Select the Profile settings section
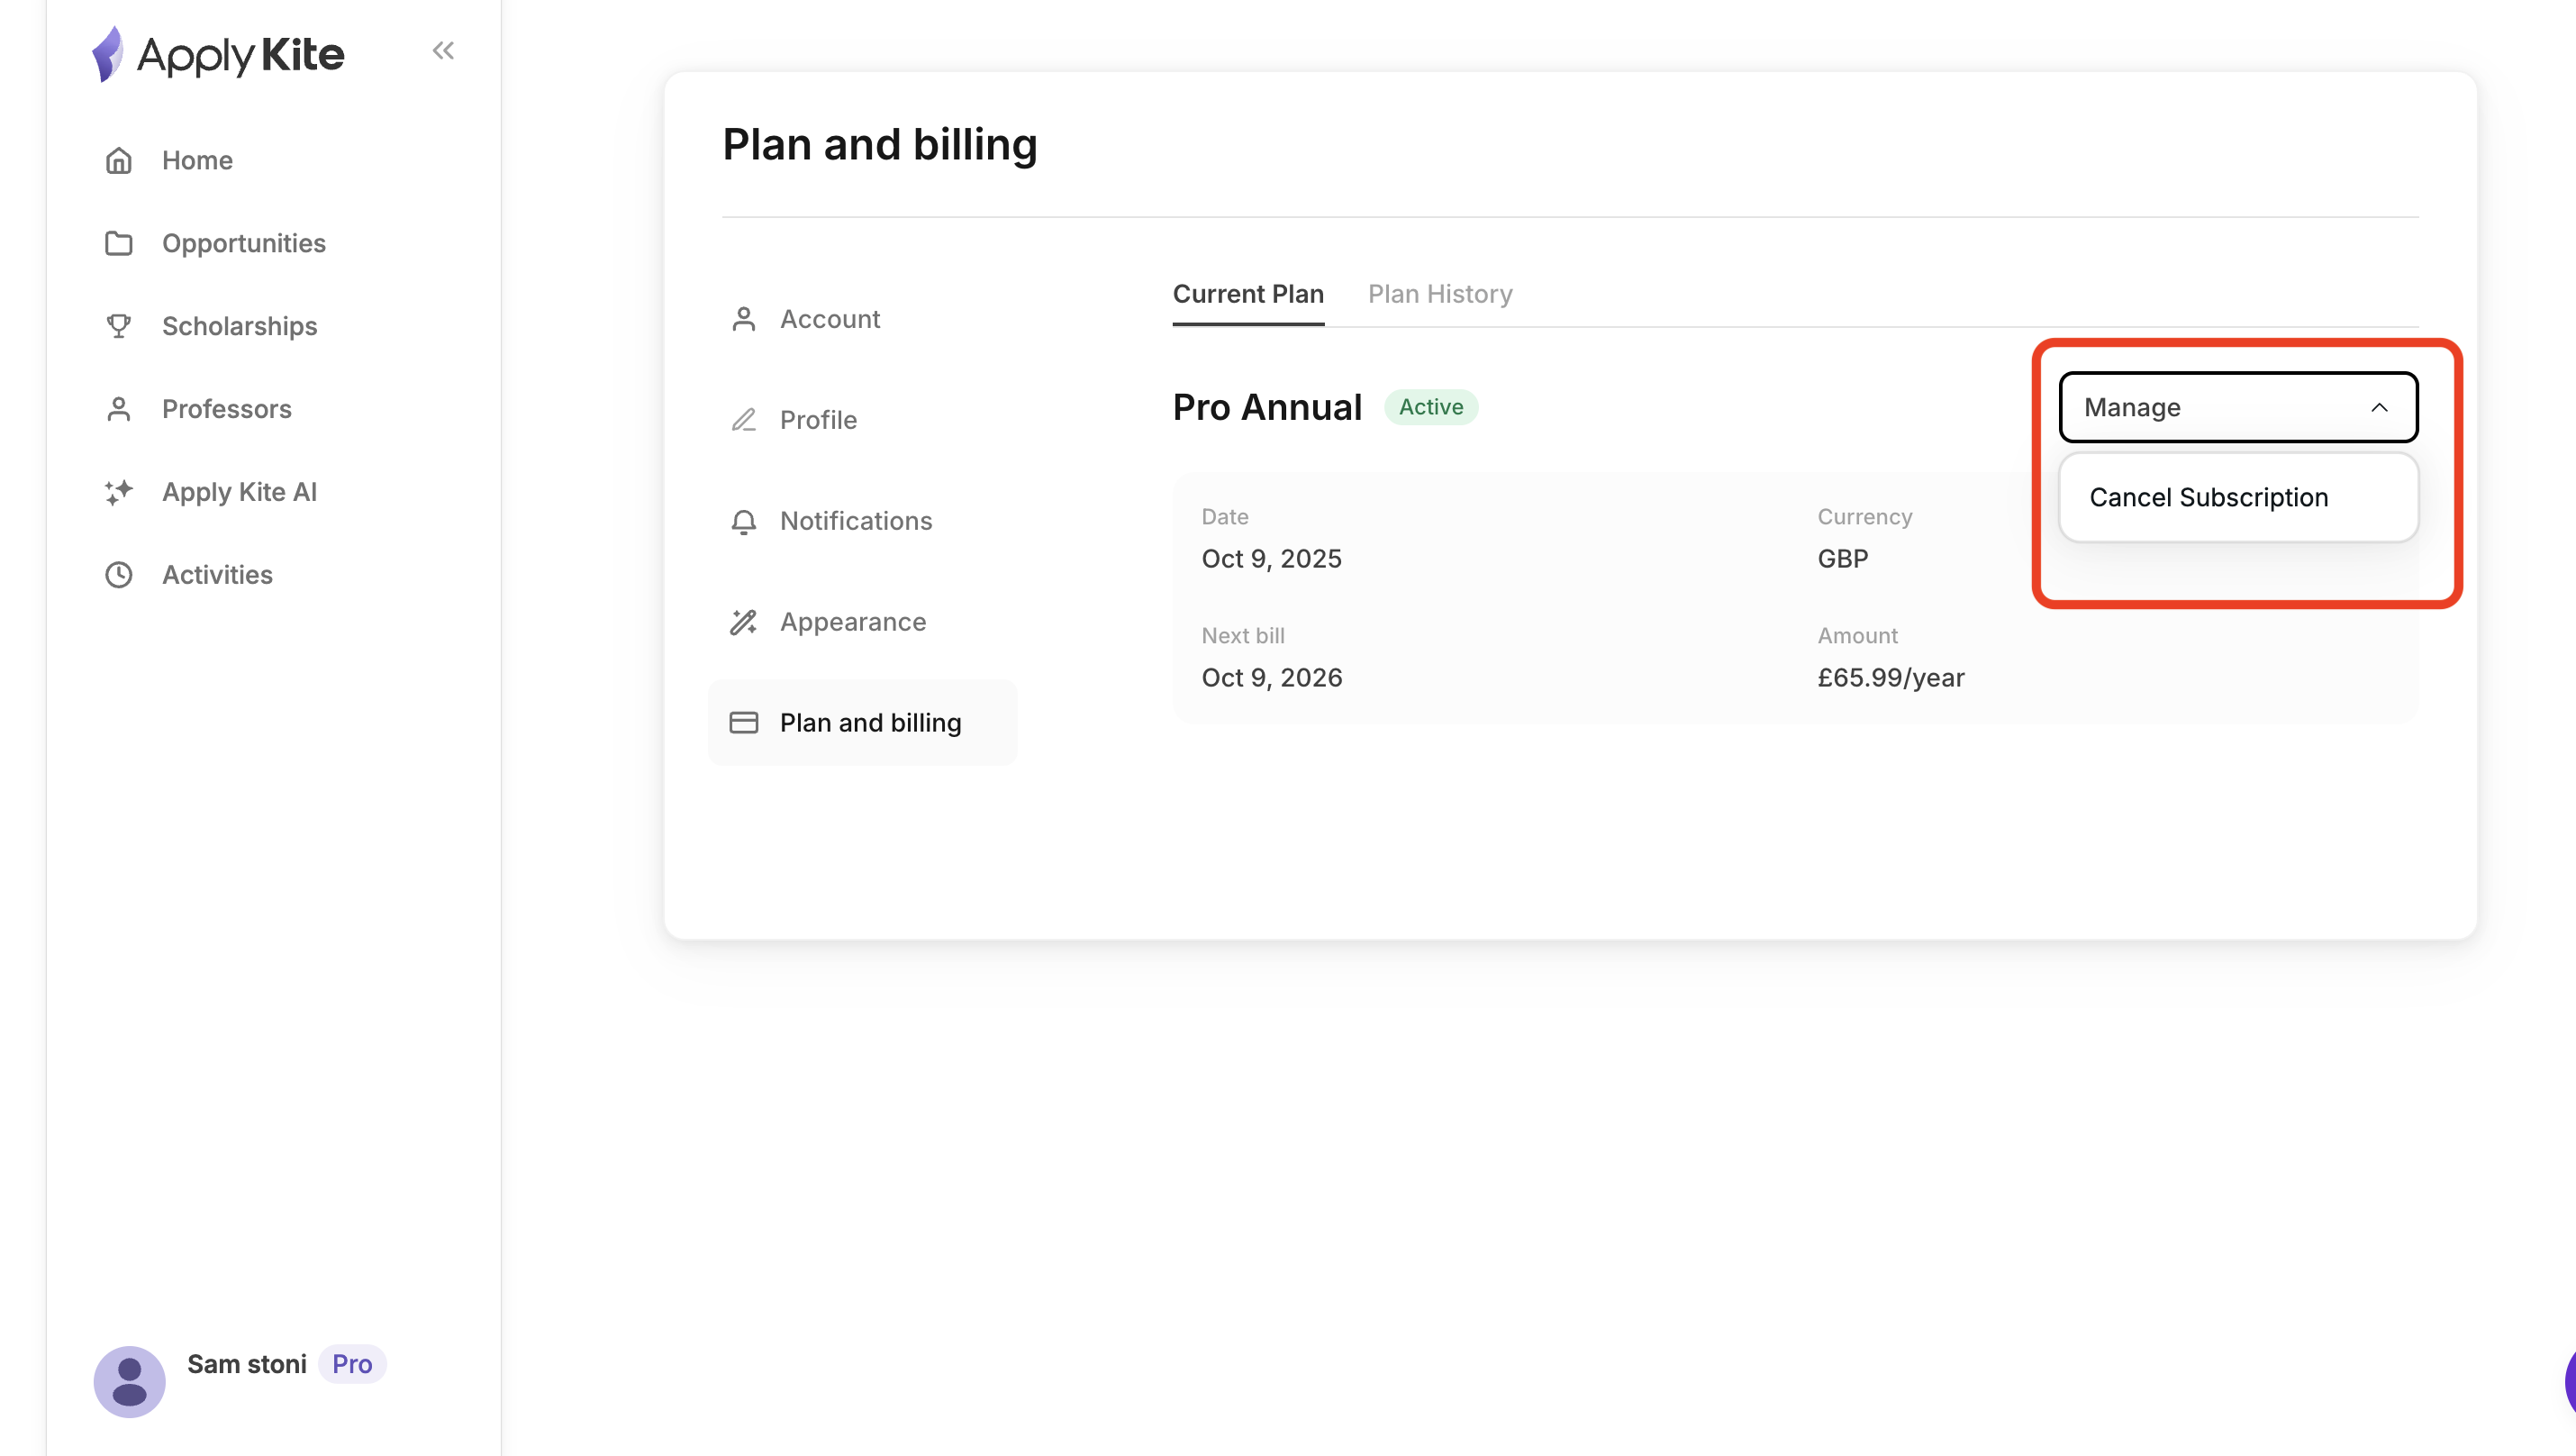This screenshot has width=2576, height=1456. click(863, 420)
